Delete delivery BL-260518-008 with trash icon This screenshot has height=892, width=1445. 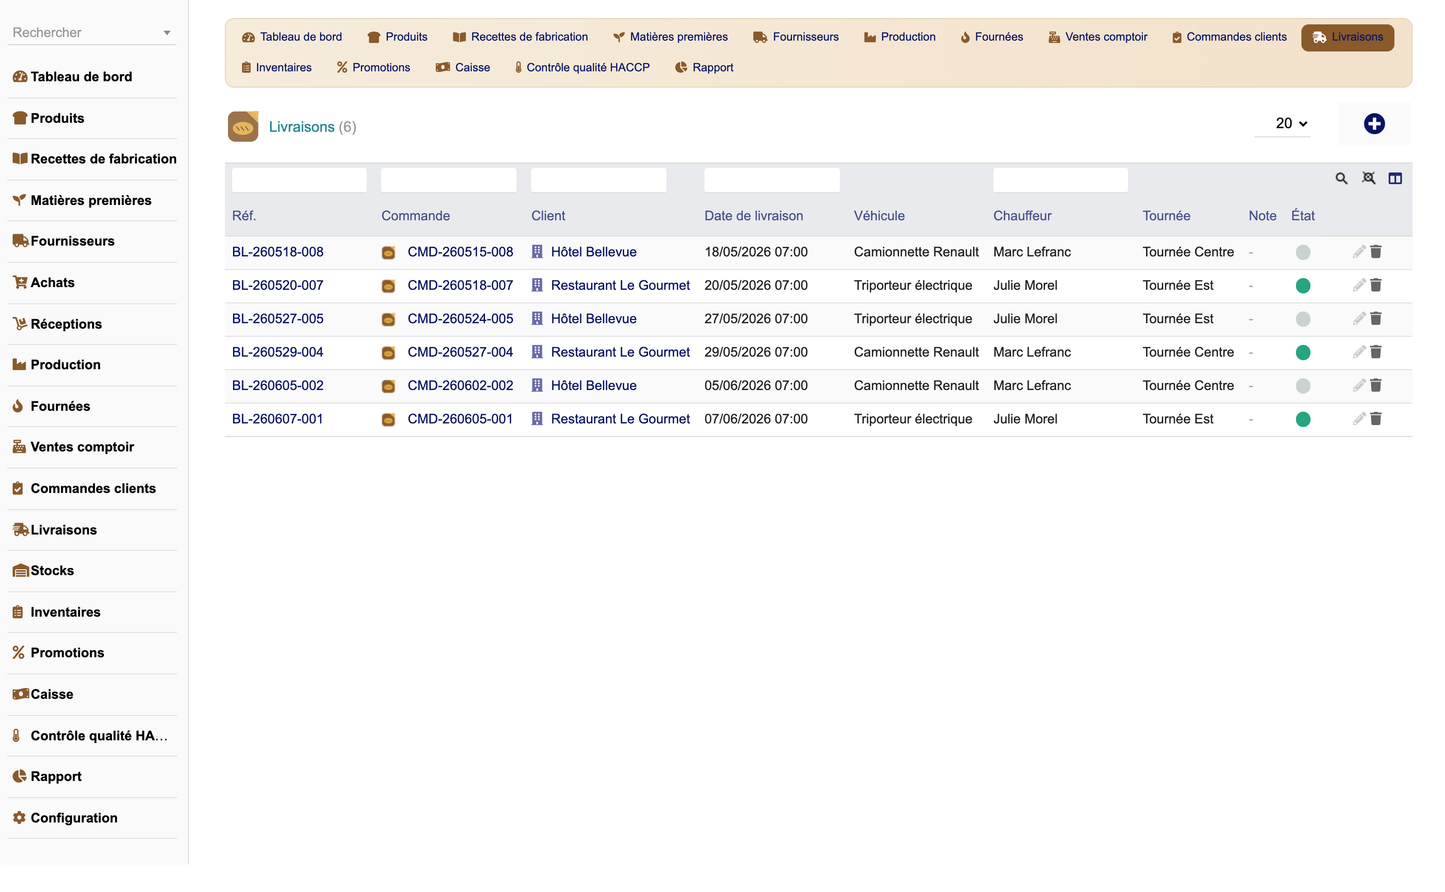[1376, 252]
